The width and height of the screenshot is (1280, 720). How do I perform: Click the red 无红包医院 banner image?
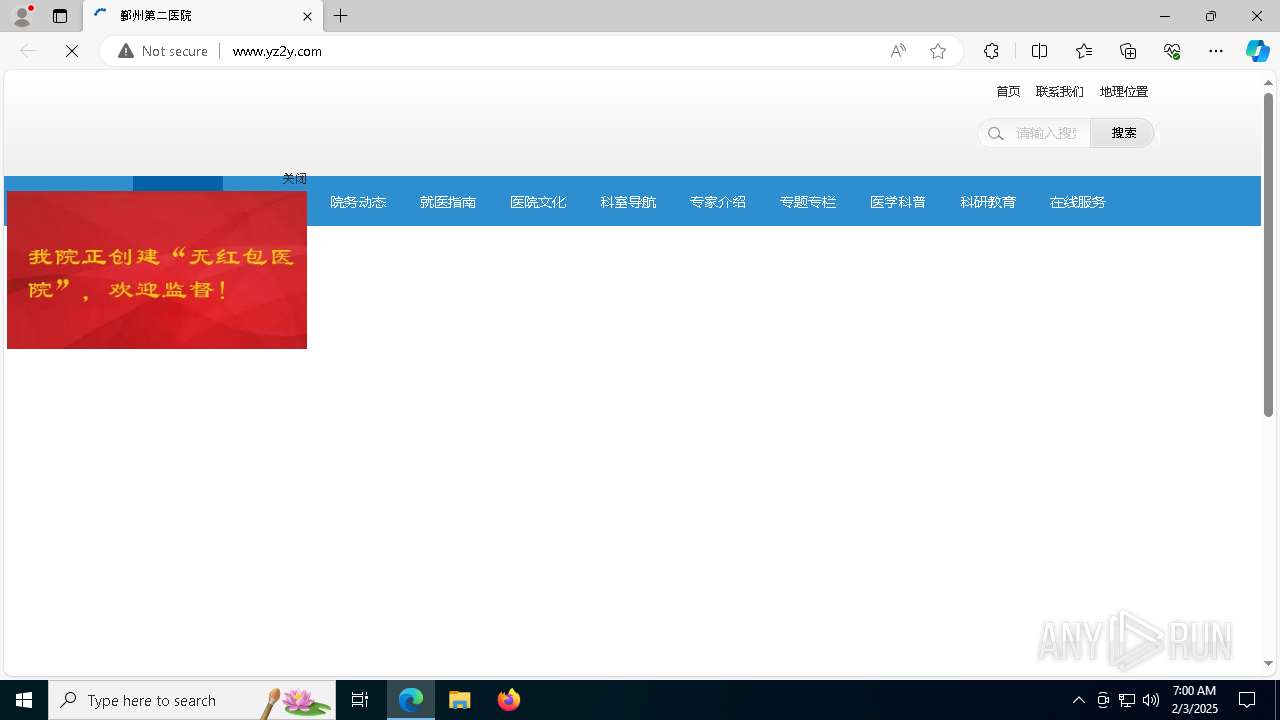click(157, 270)
